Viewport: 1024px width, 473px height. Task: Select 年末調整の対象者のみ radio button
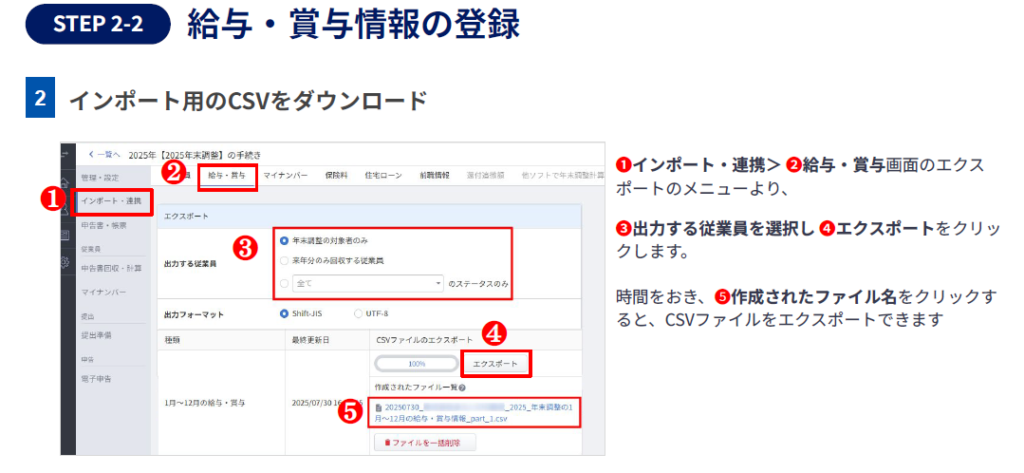(x=285, y=240)
